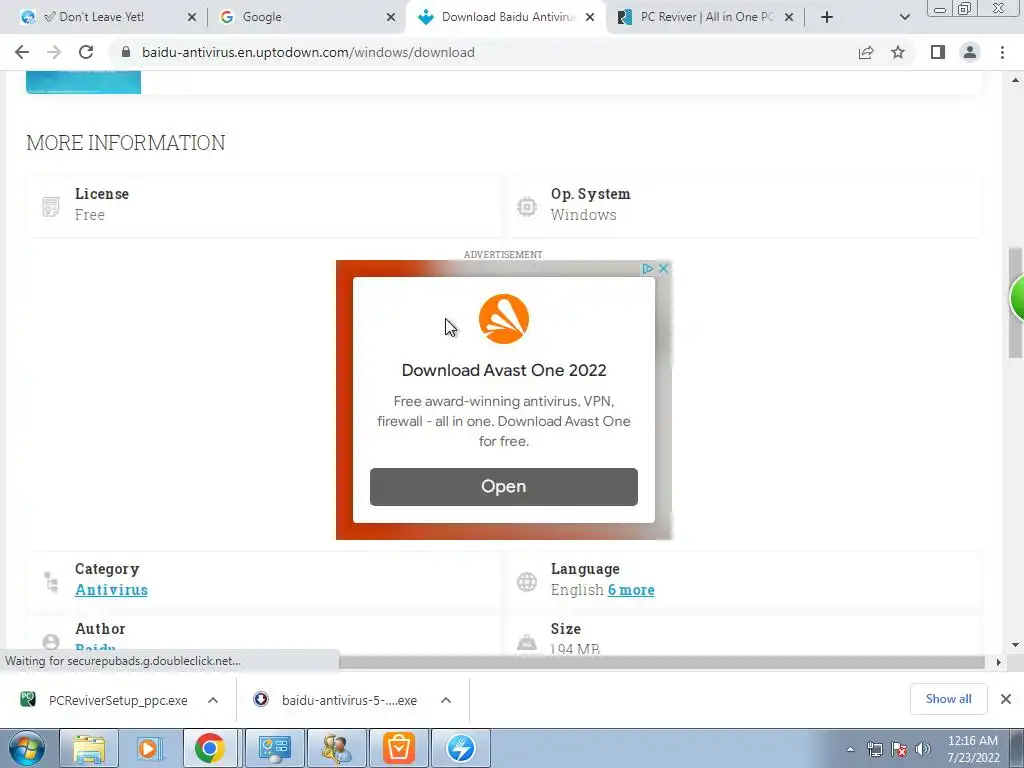Click the Author person icon

tap(50, 641)
